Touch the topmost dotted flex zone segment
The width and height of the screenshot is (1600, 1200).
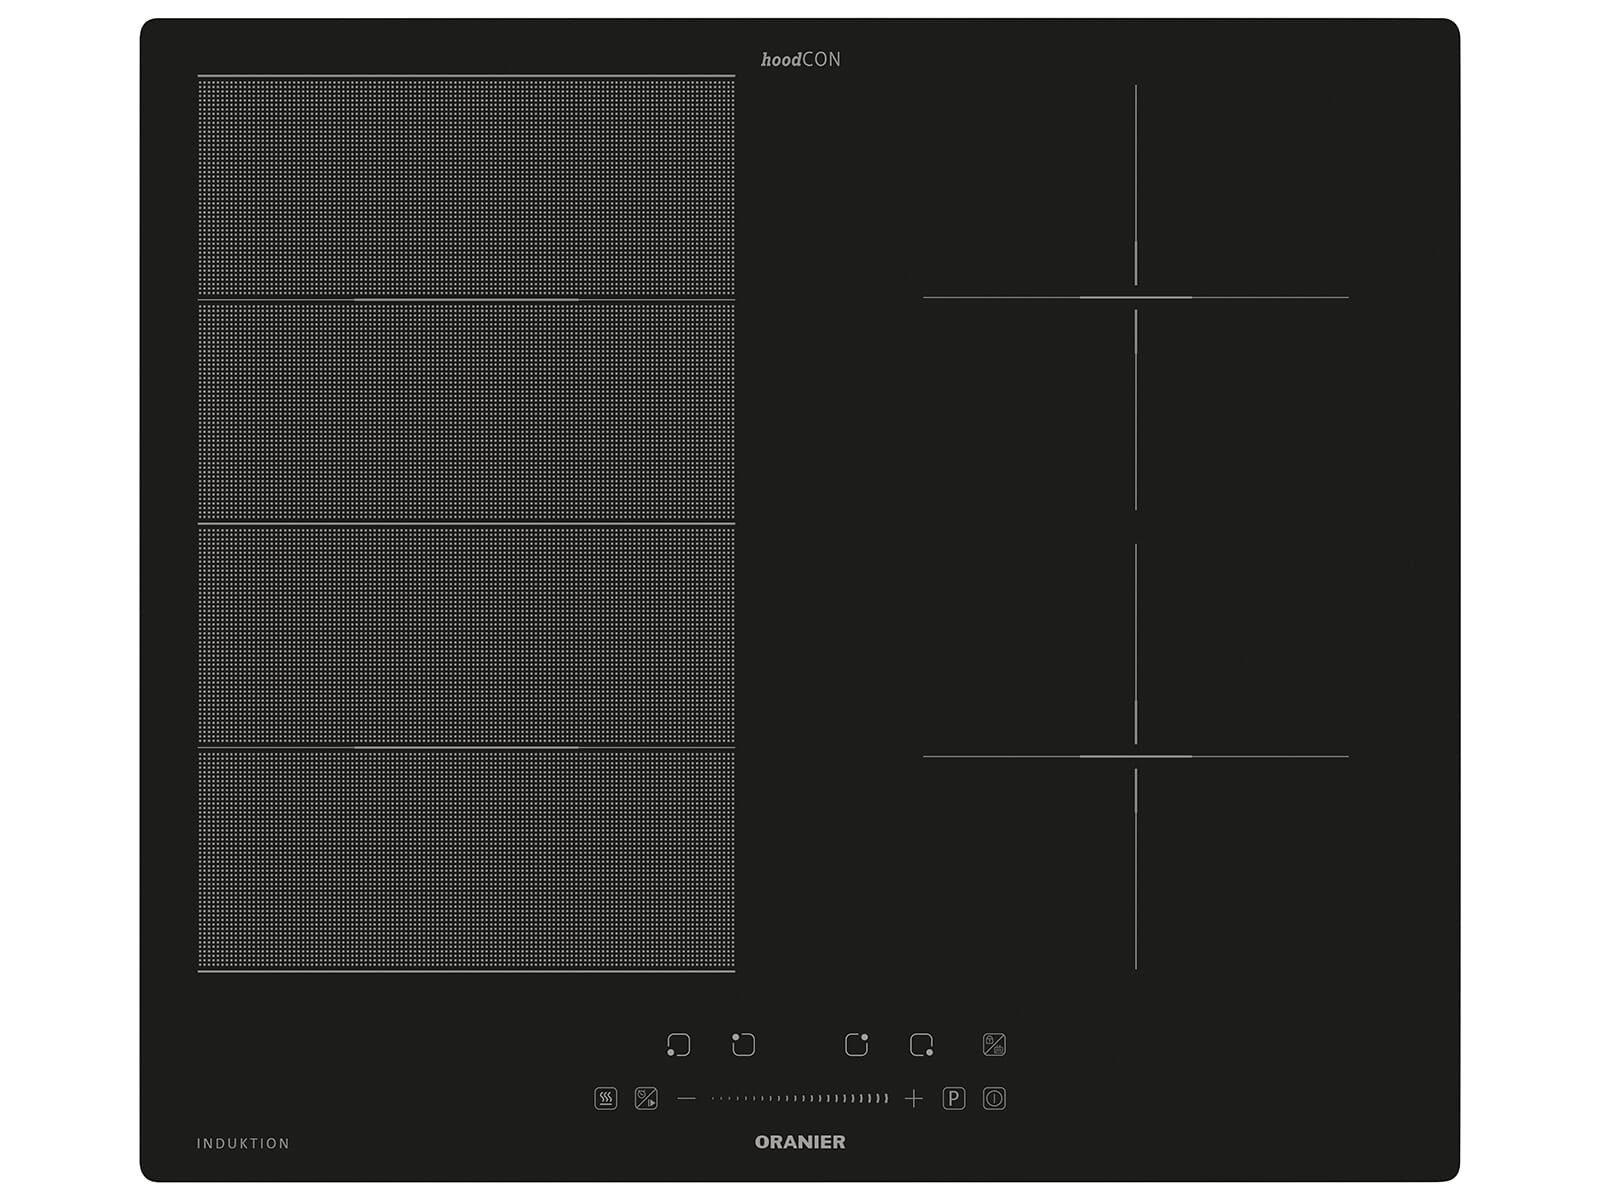466,187
